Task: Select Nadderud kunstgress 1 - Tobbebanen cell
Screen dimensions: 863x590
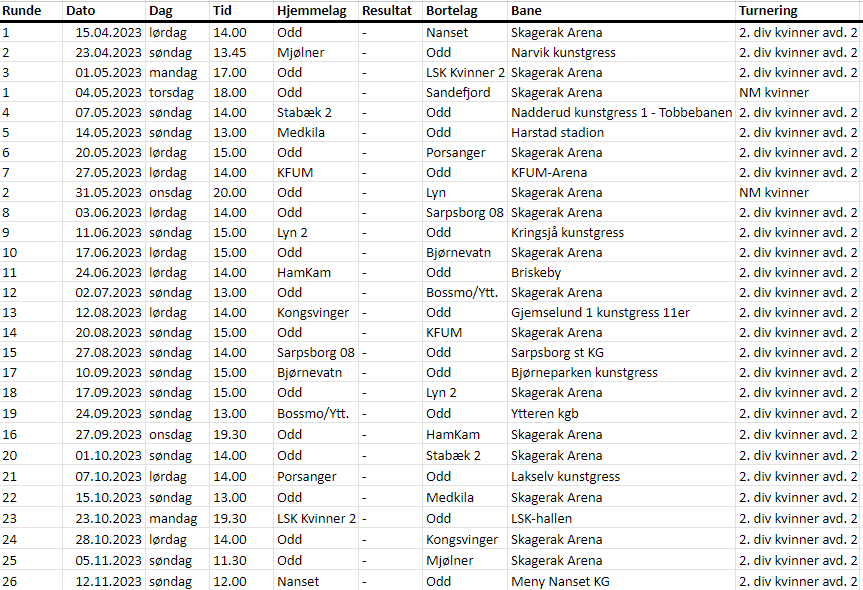Action: 621,113
